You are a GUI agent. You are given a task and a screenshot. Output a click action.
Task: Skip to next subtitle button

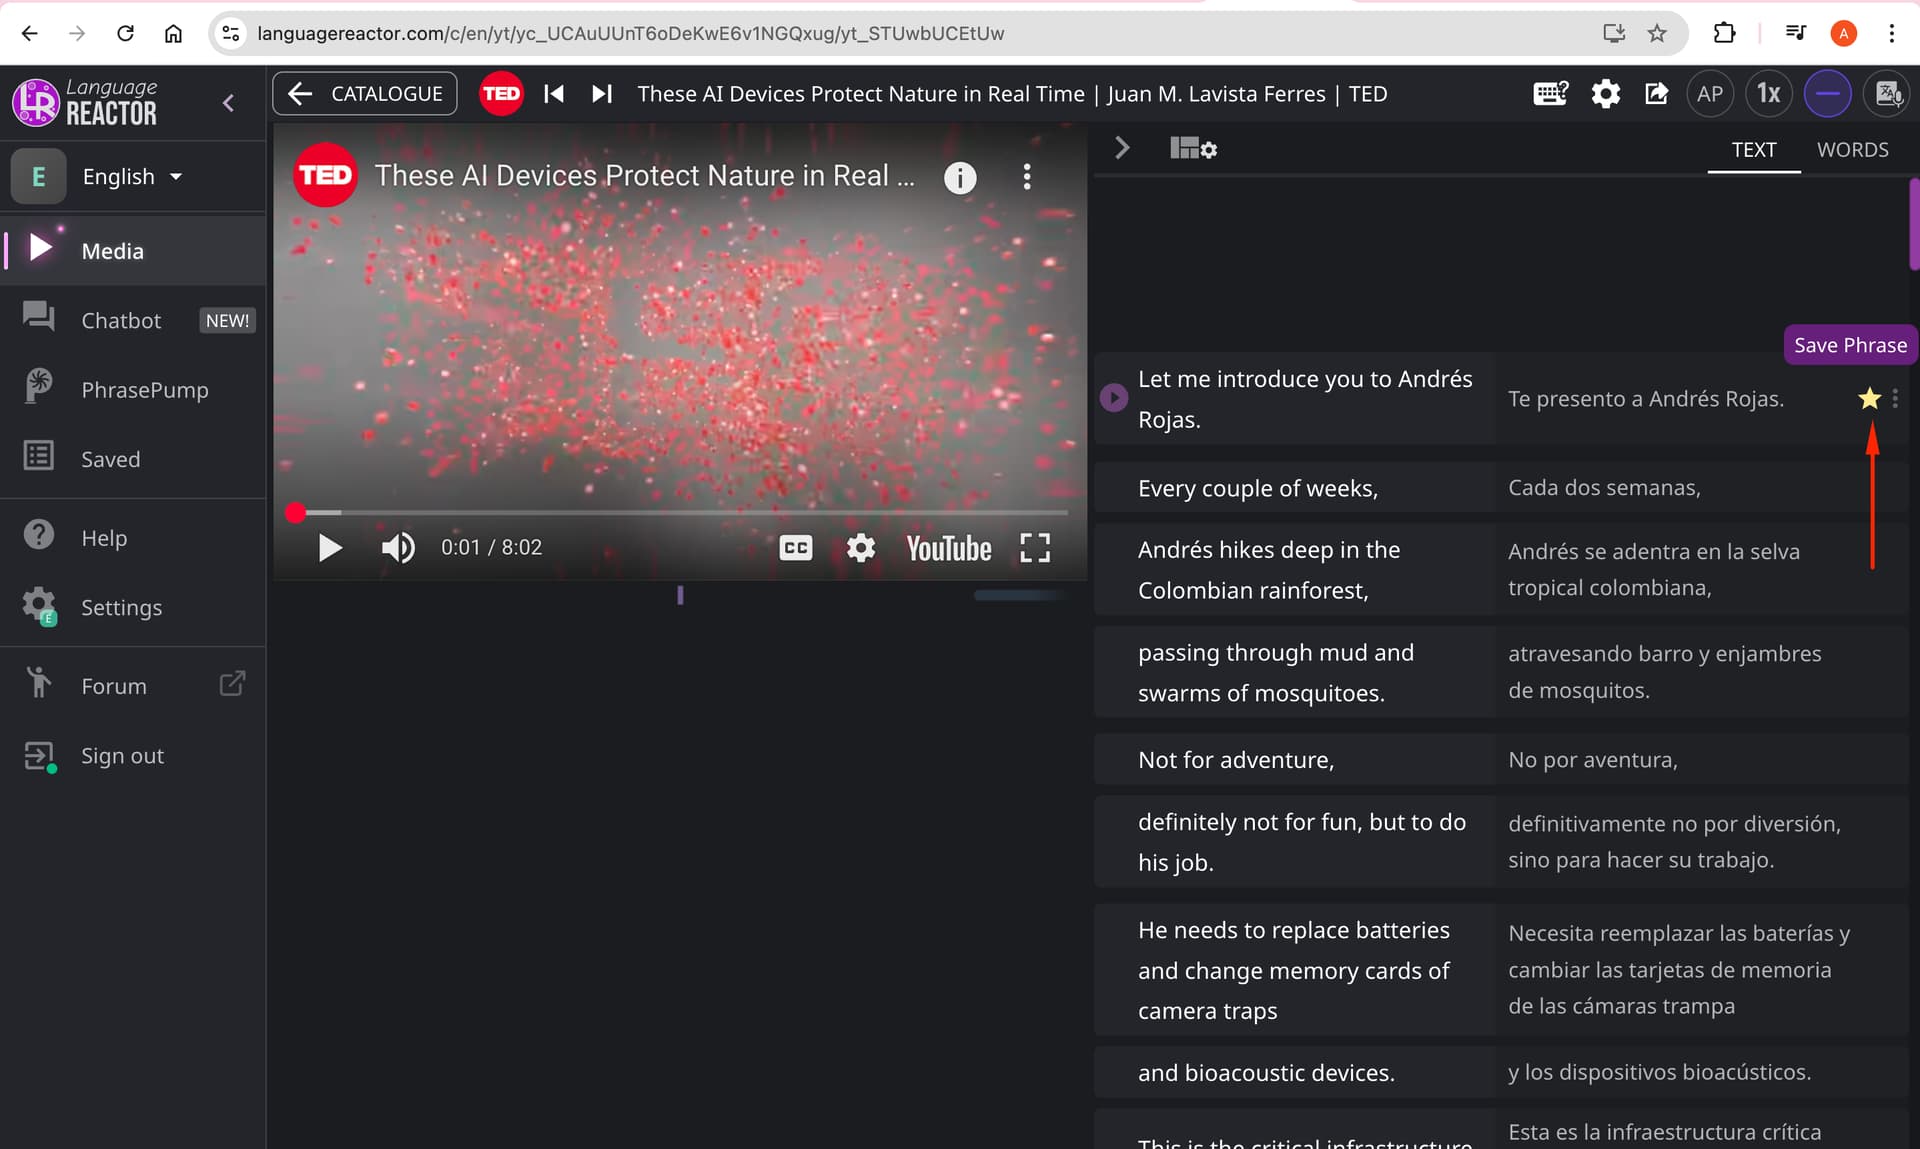[601, 94]
